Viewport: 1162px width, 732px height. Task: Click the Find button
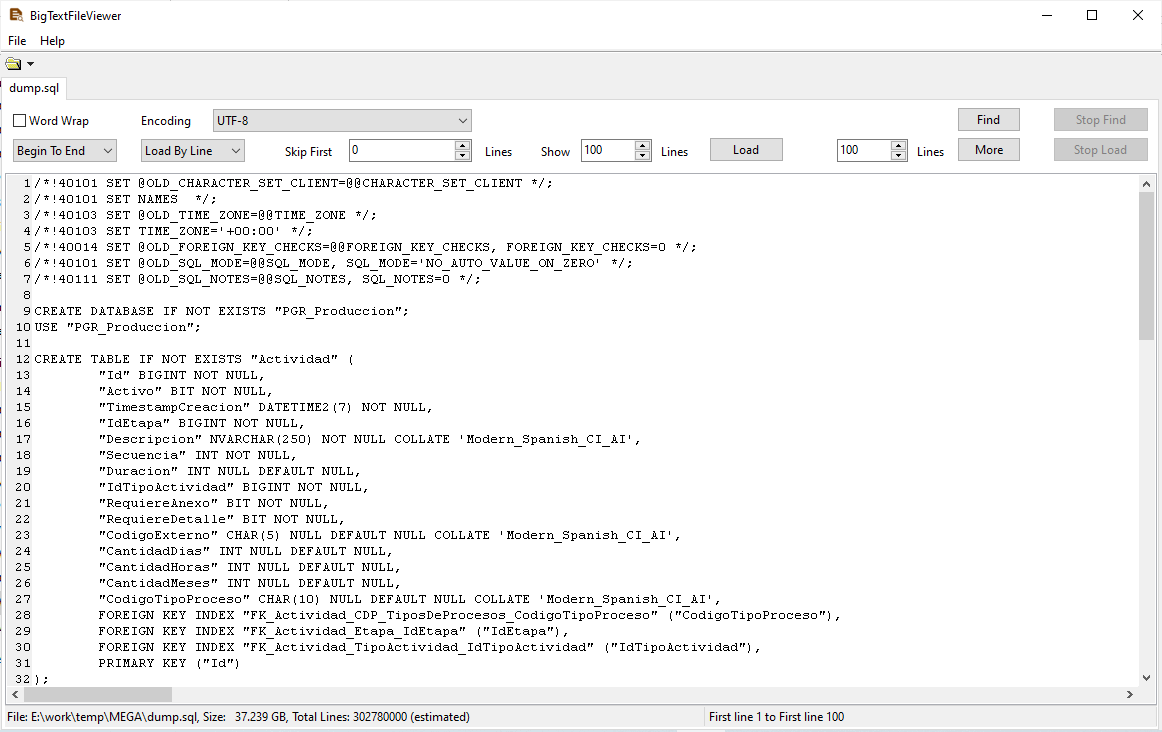pyautogui.click(x=988, y=119)
